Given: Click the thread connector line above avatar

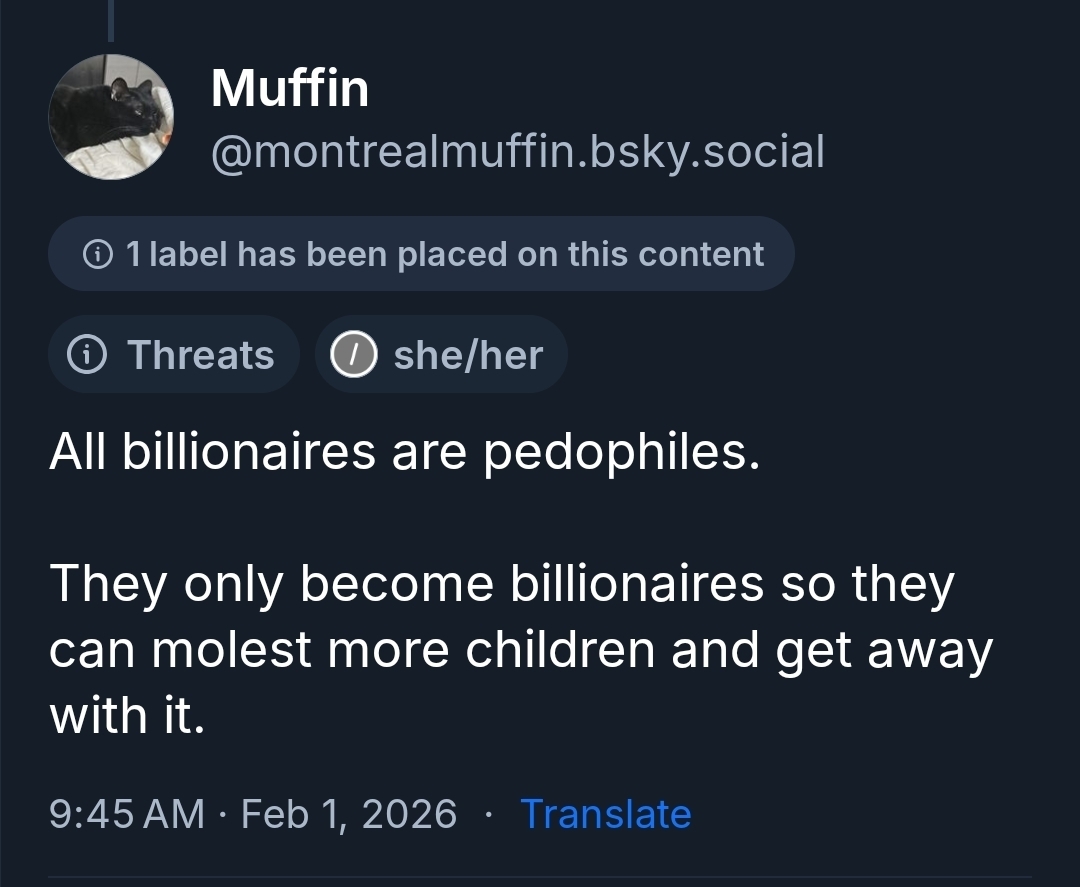Looking at the screenshot, I should click(x=110, y=20).
